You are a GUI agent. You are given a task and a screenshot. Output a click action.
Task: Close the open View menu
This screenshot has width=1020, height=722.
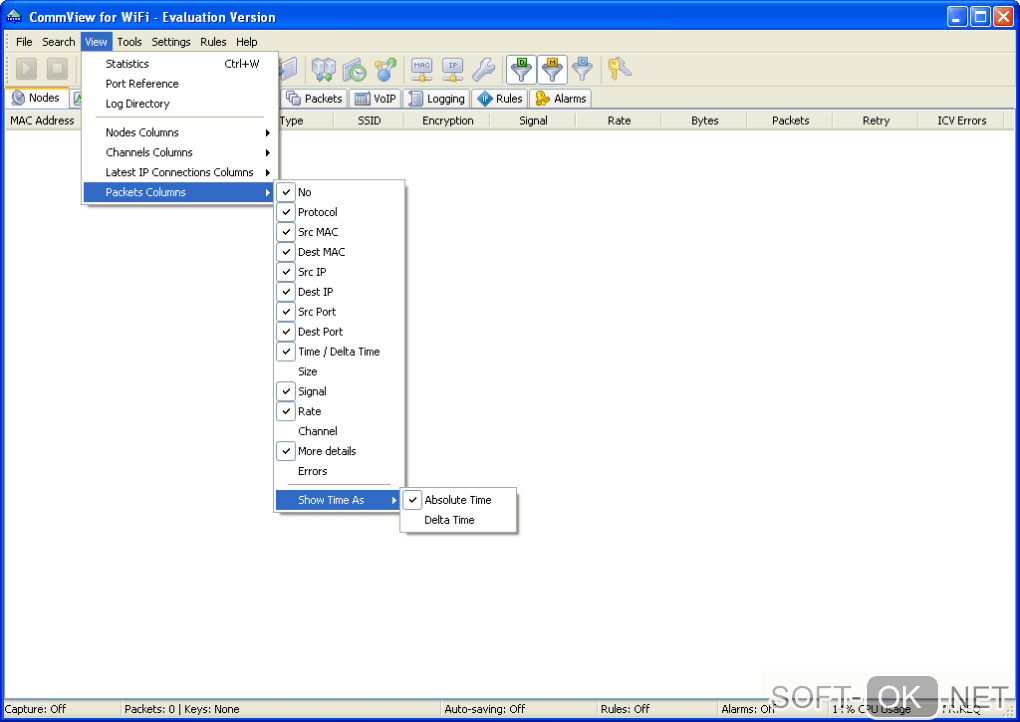coord(96,42)
